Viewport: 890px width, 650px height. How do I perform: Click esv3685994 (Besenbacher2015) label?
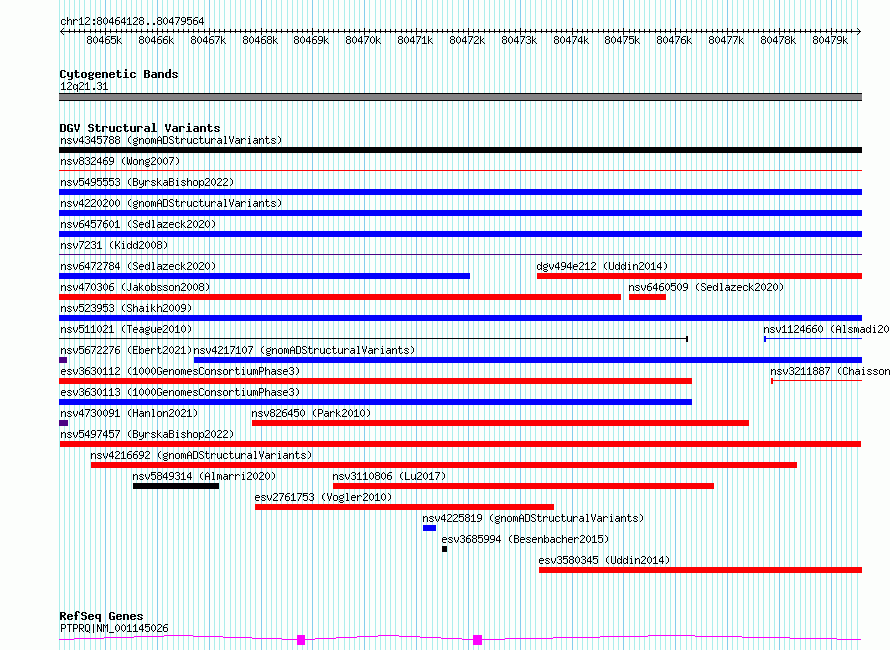(x=525, y=539)
